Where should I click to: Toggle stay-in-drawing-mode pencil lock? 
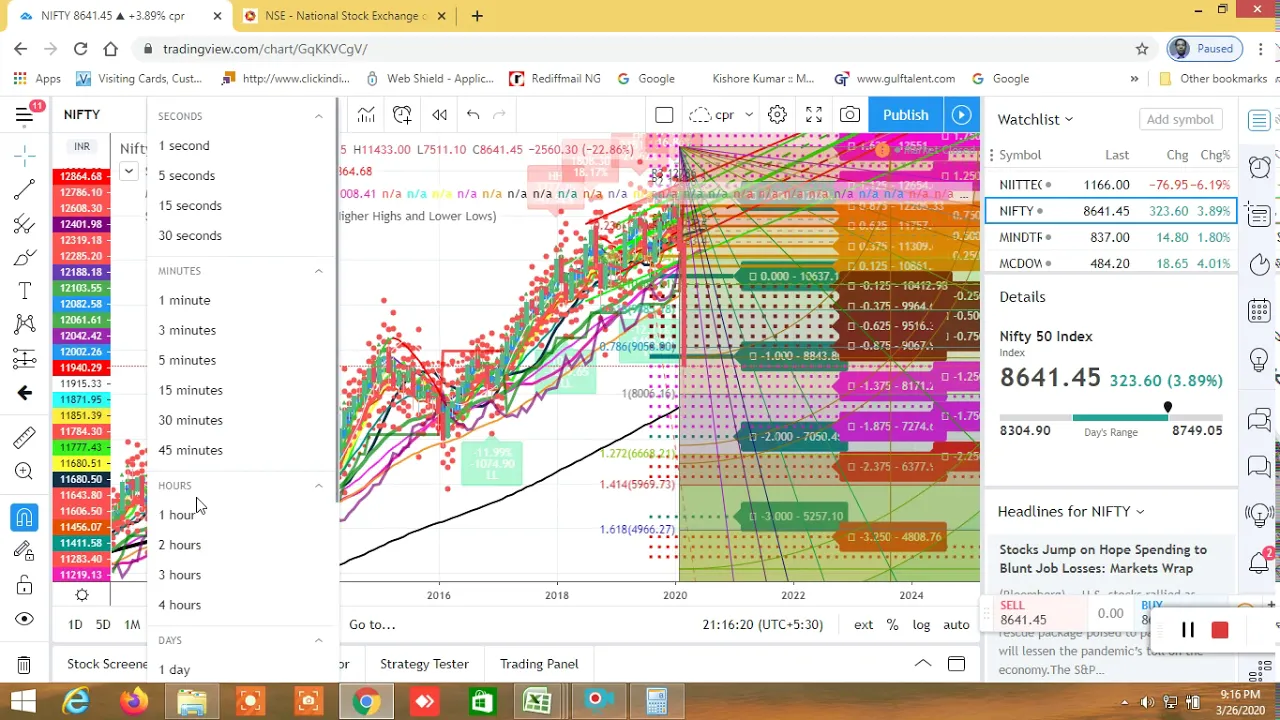point(25,550)
